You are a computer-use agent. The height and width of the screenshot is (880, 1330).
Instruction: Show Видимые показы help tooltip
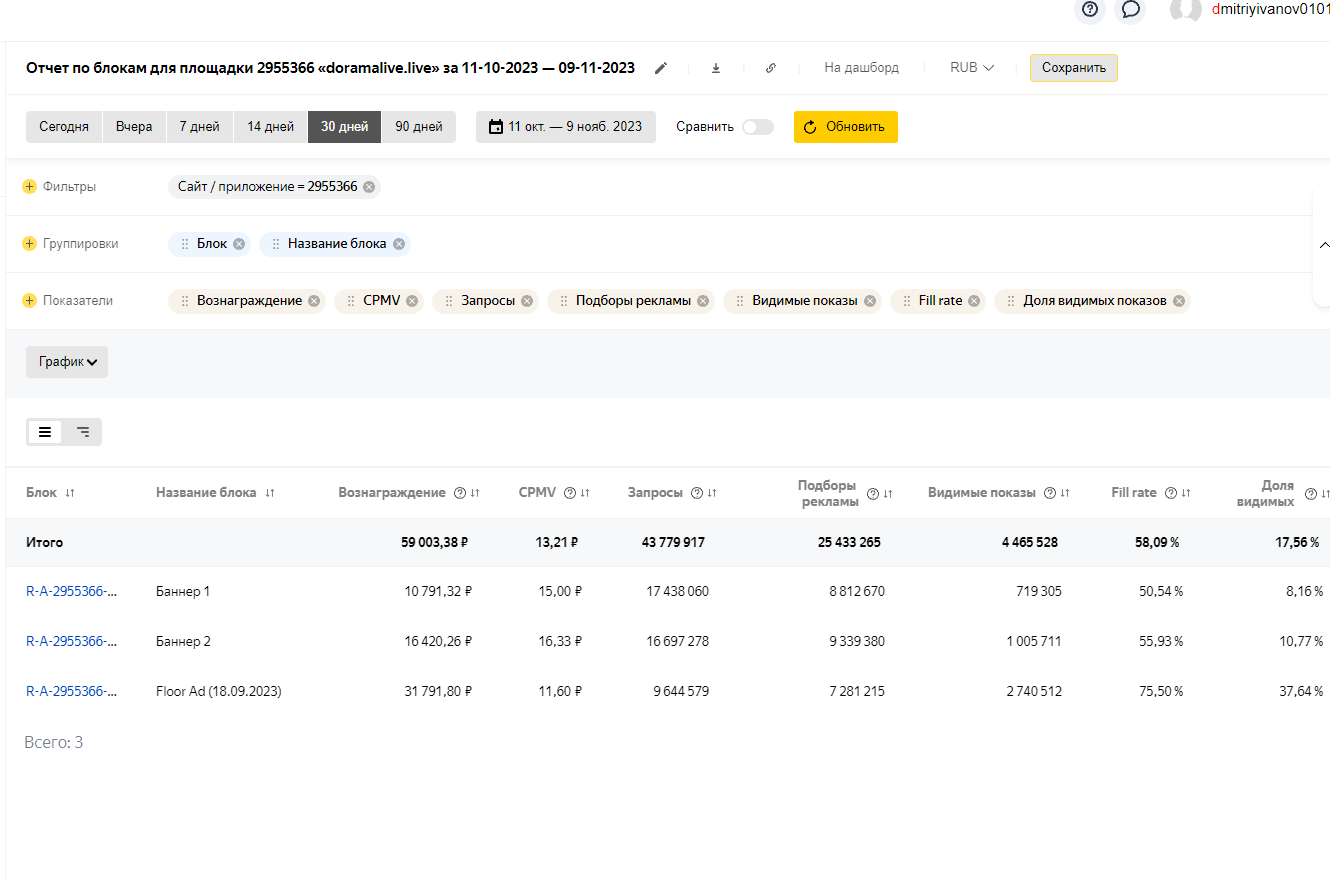tap(1050, 493)
